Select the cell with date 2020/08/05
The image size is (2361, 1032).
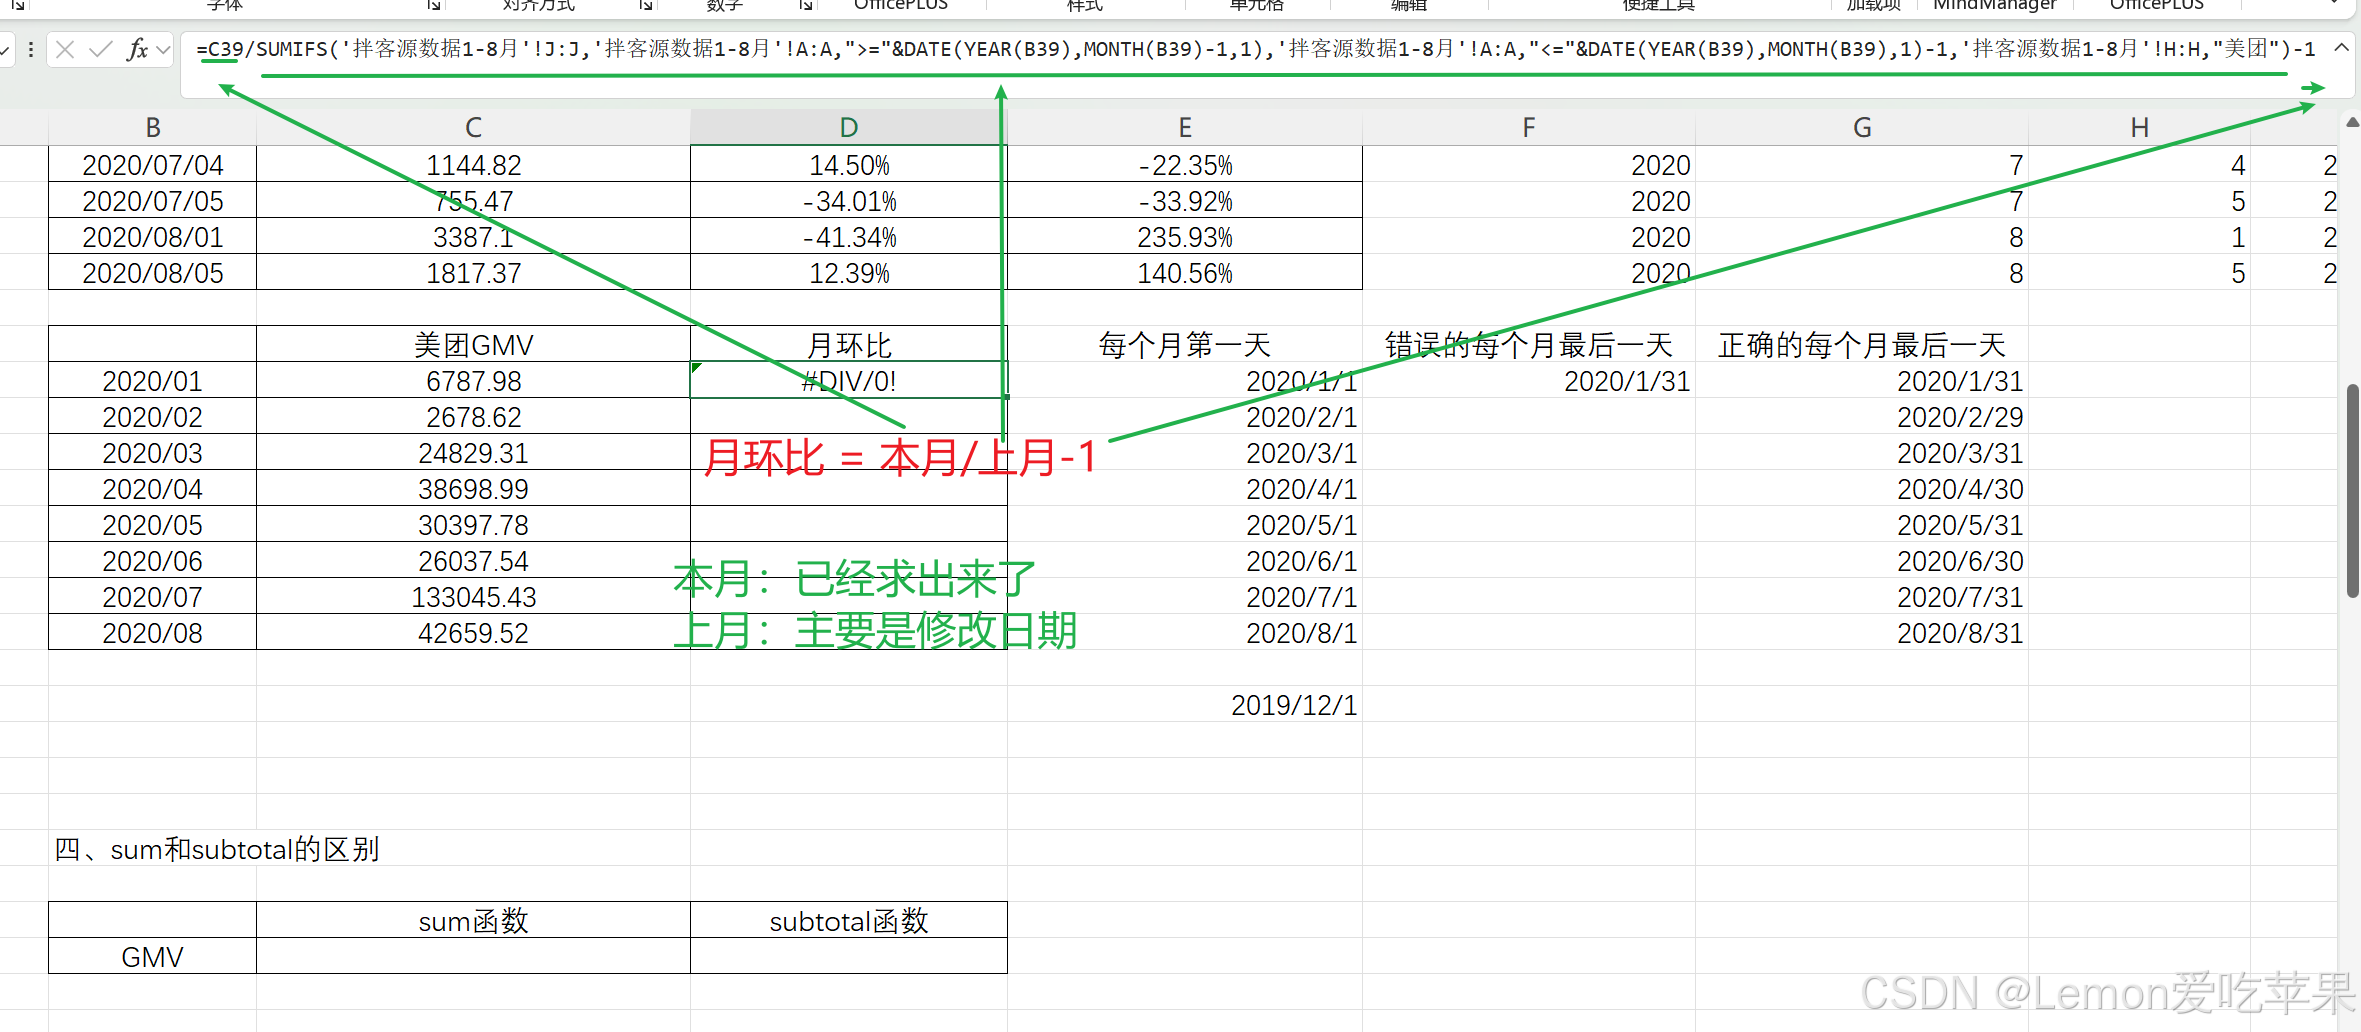pyautogui.click(x=152, y=272)
